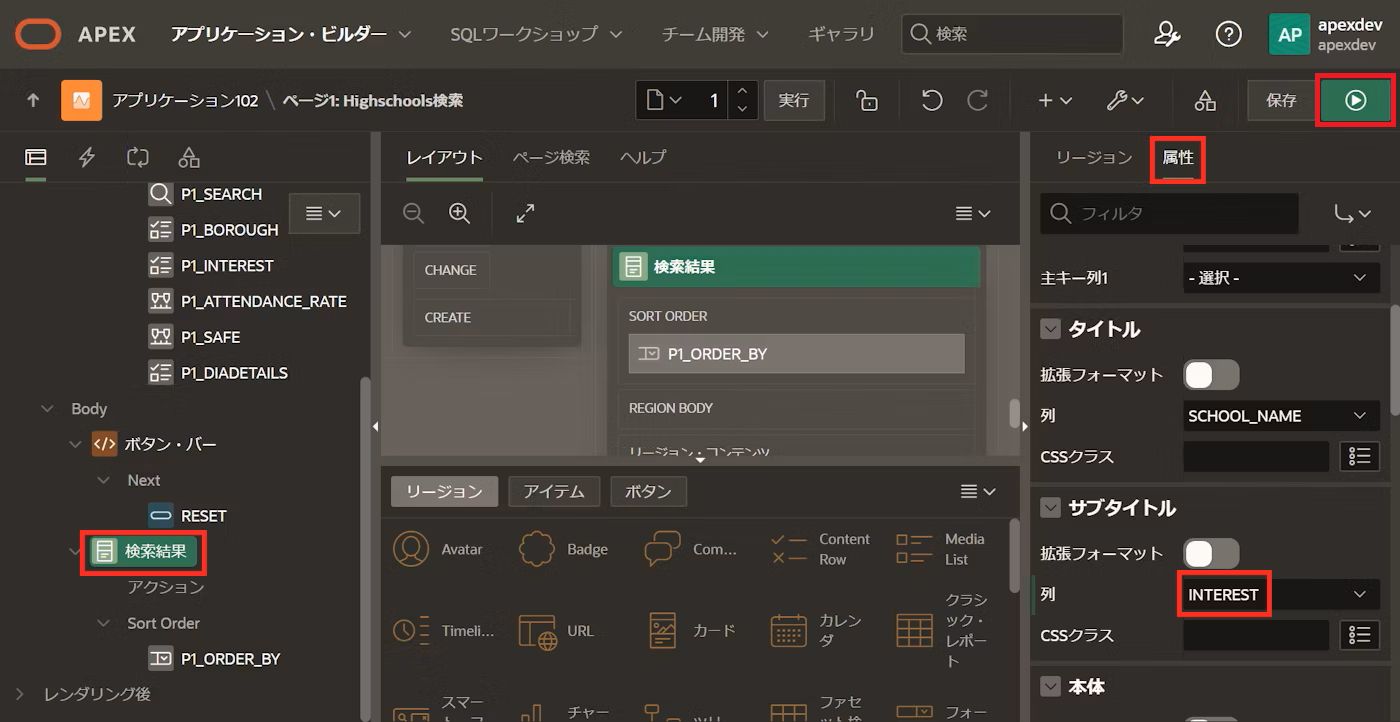Screen dimensions: 1400x722
Task: Toggle タイトル 拡張フォーマット switch
Action: pos(1211,375)
